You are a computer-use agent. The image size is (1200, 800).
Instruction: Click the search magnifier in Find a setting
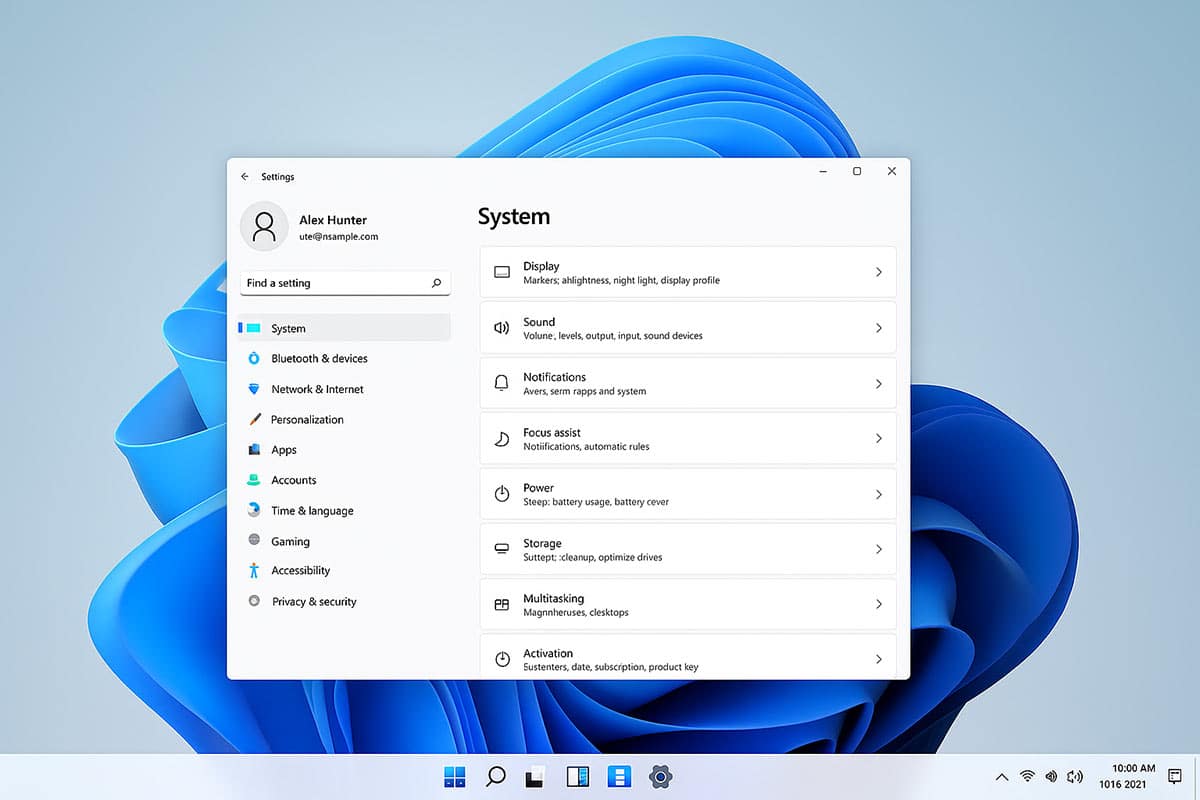(x=436, y=283)
